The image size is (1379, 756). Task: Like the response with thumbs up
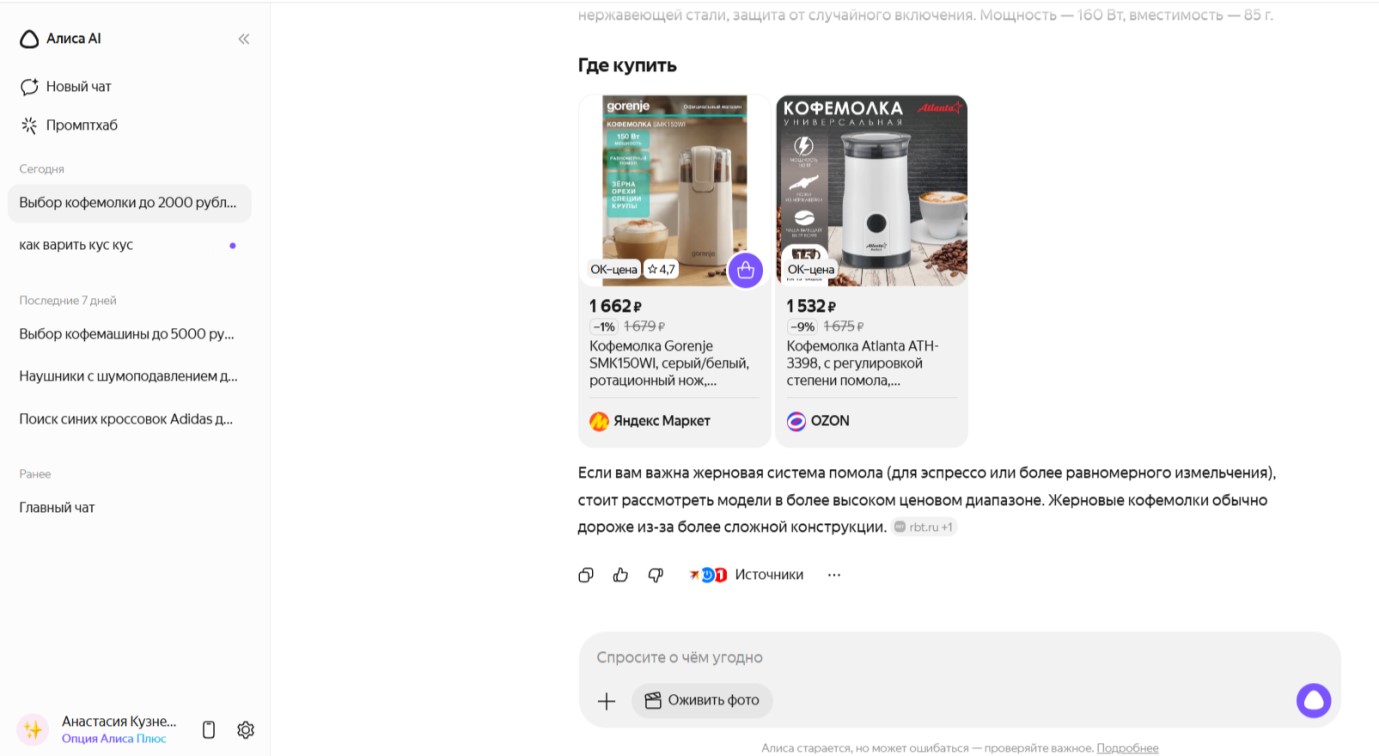point(621,575)
